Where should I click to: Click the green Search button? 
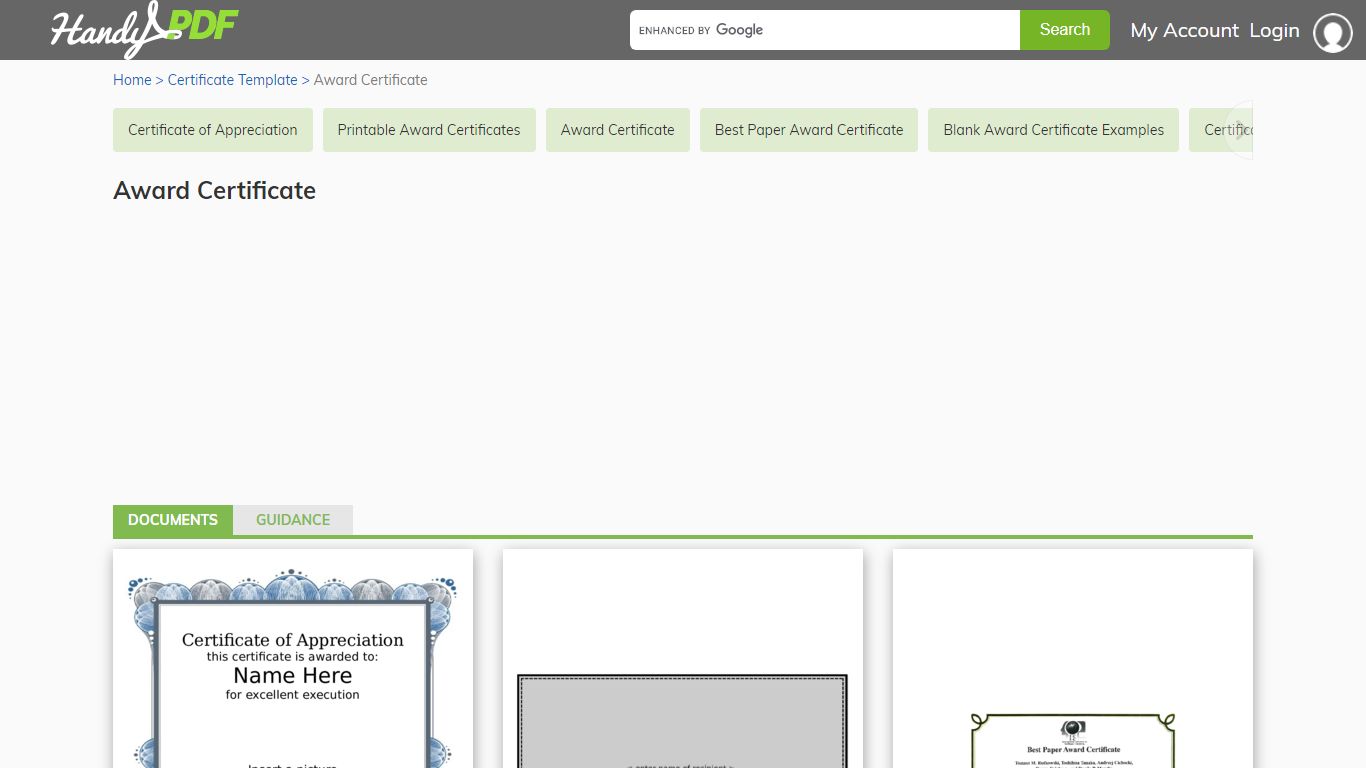click(x=1065, y=30)
